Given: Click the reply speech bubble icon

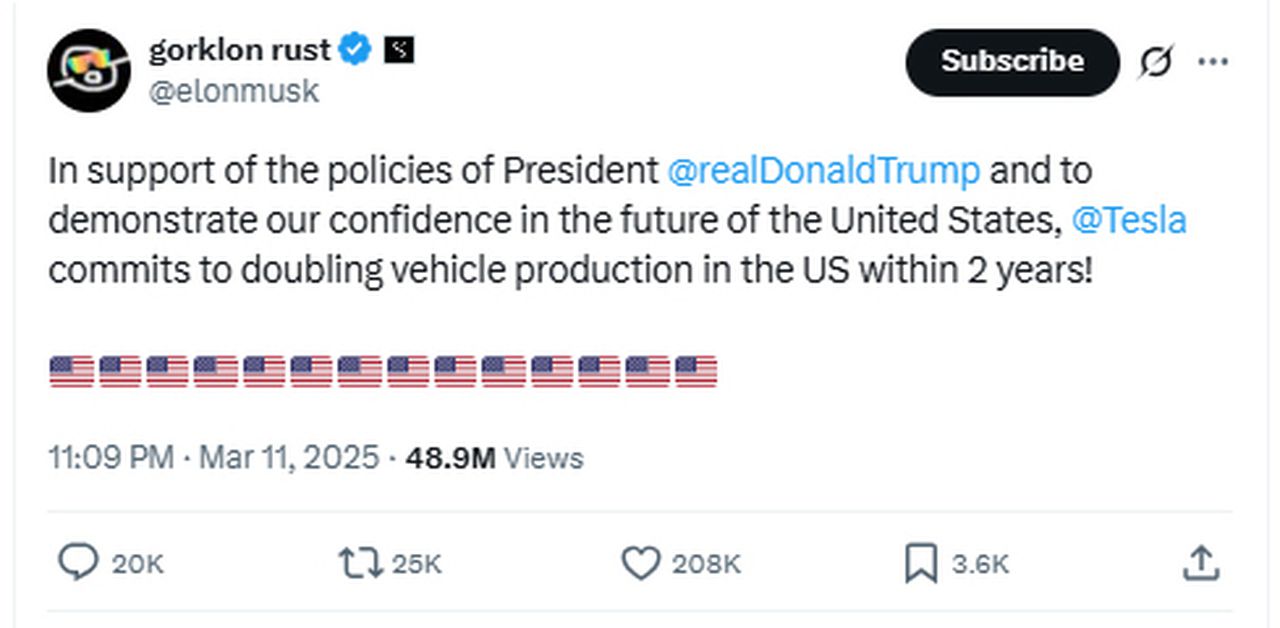Looking at the screenshot, I should [77, 563].
